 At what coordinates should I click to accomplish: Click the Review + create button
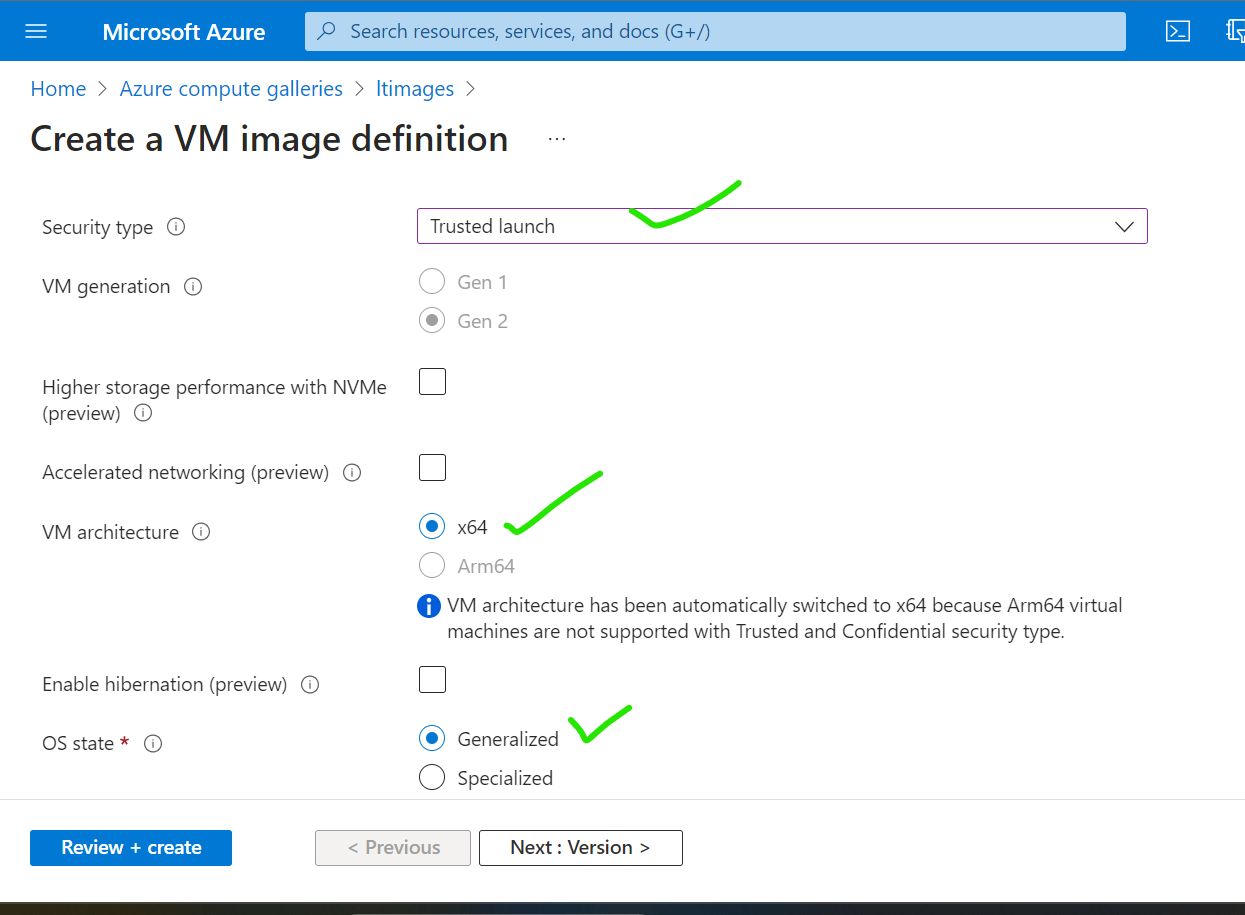[x=131, y=848]
